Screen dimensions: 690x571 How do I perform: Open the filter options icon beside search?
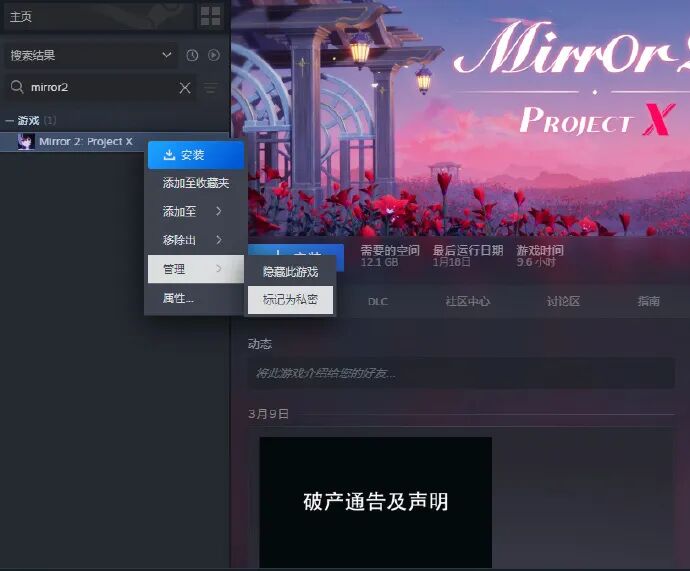(x=211, y=88)
